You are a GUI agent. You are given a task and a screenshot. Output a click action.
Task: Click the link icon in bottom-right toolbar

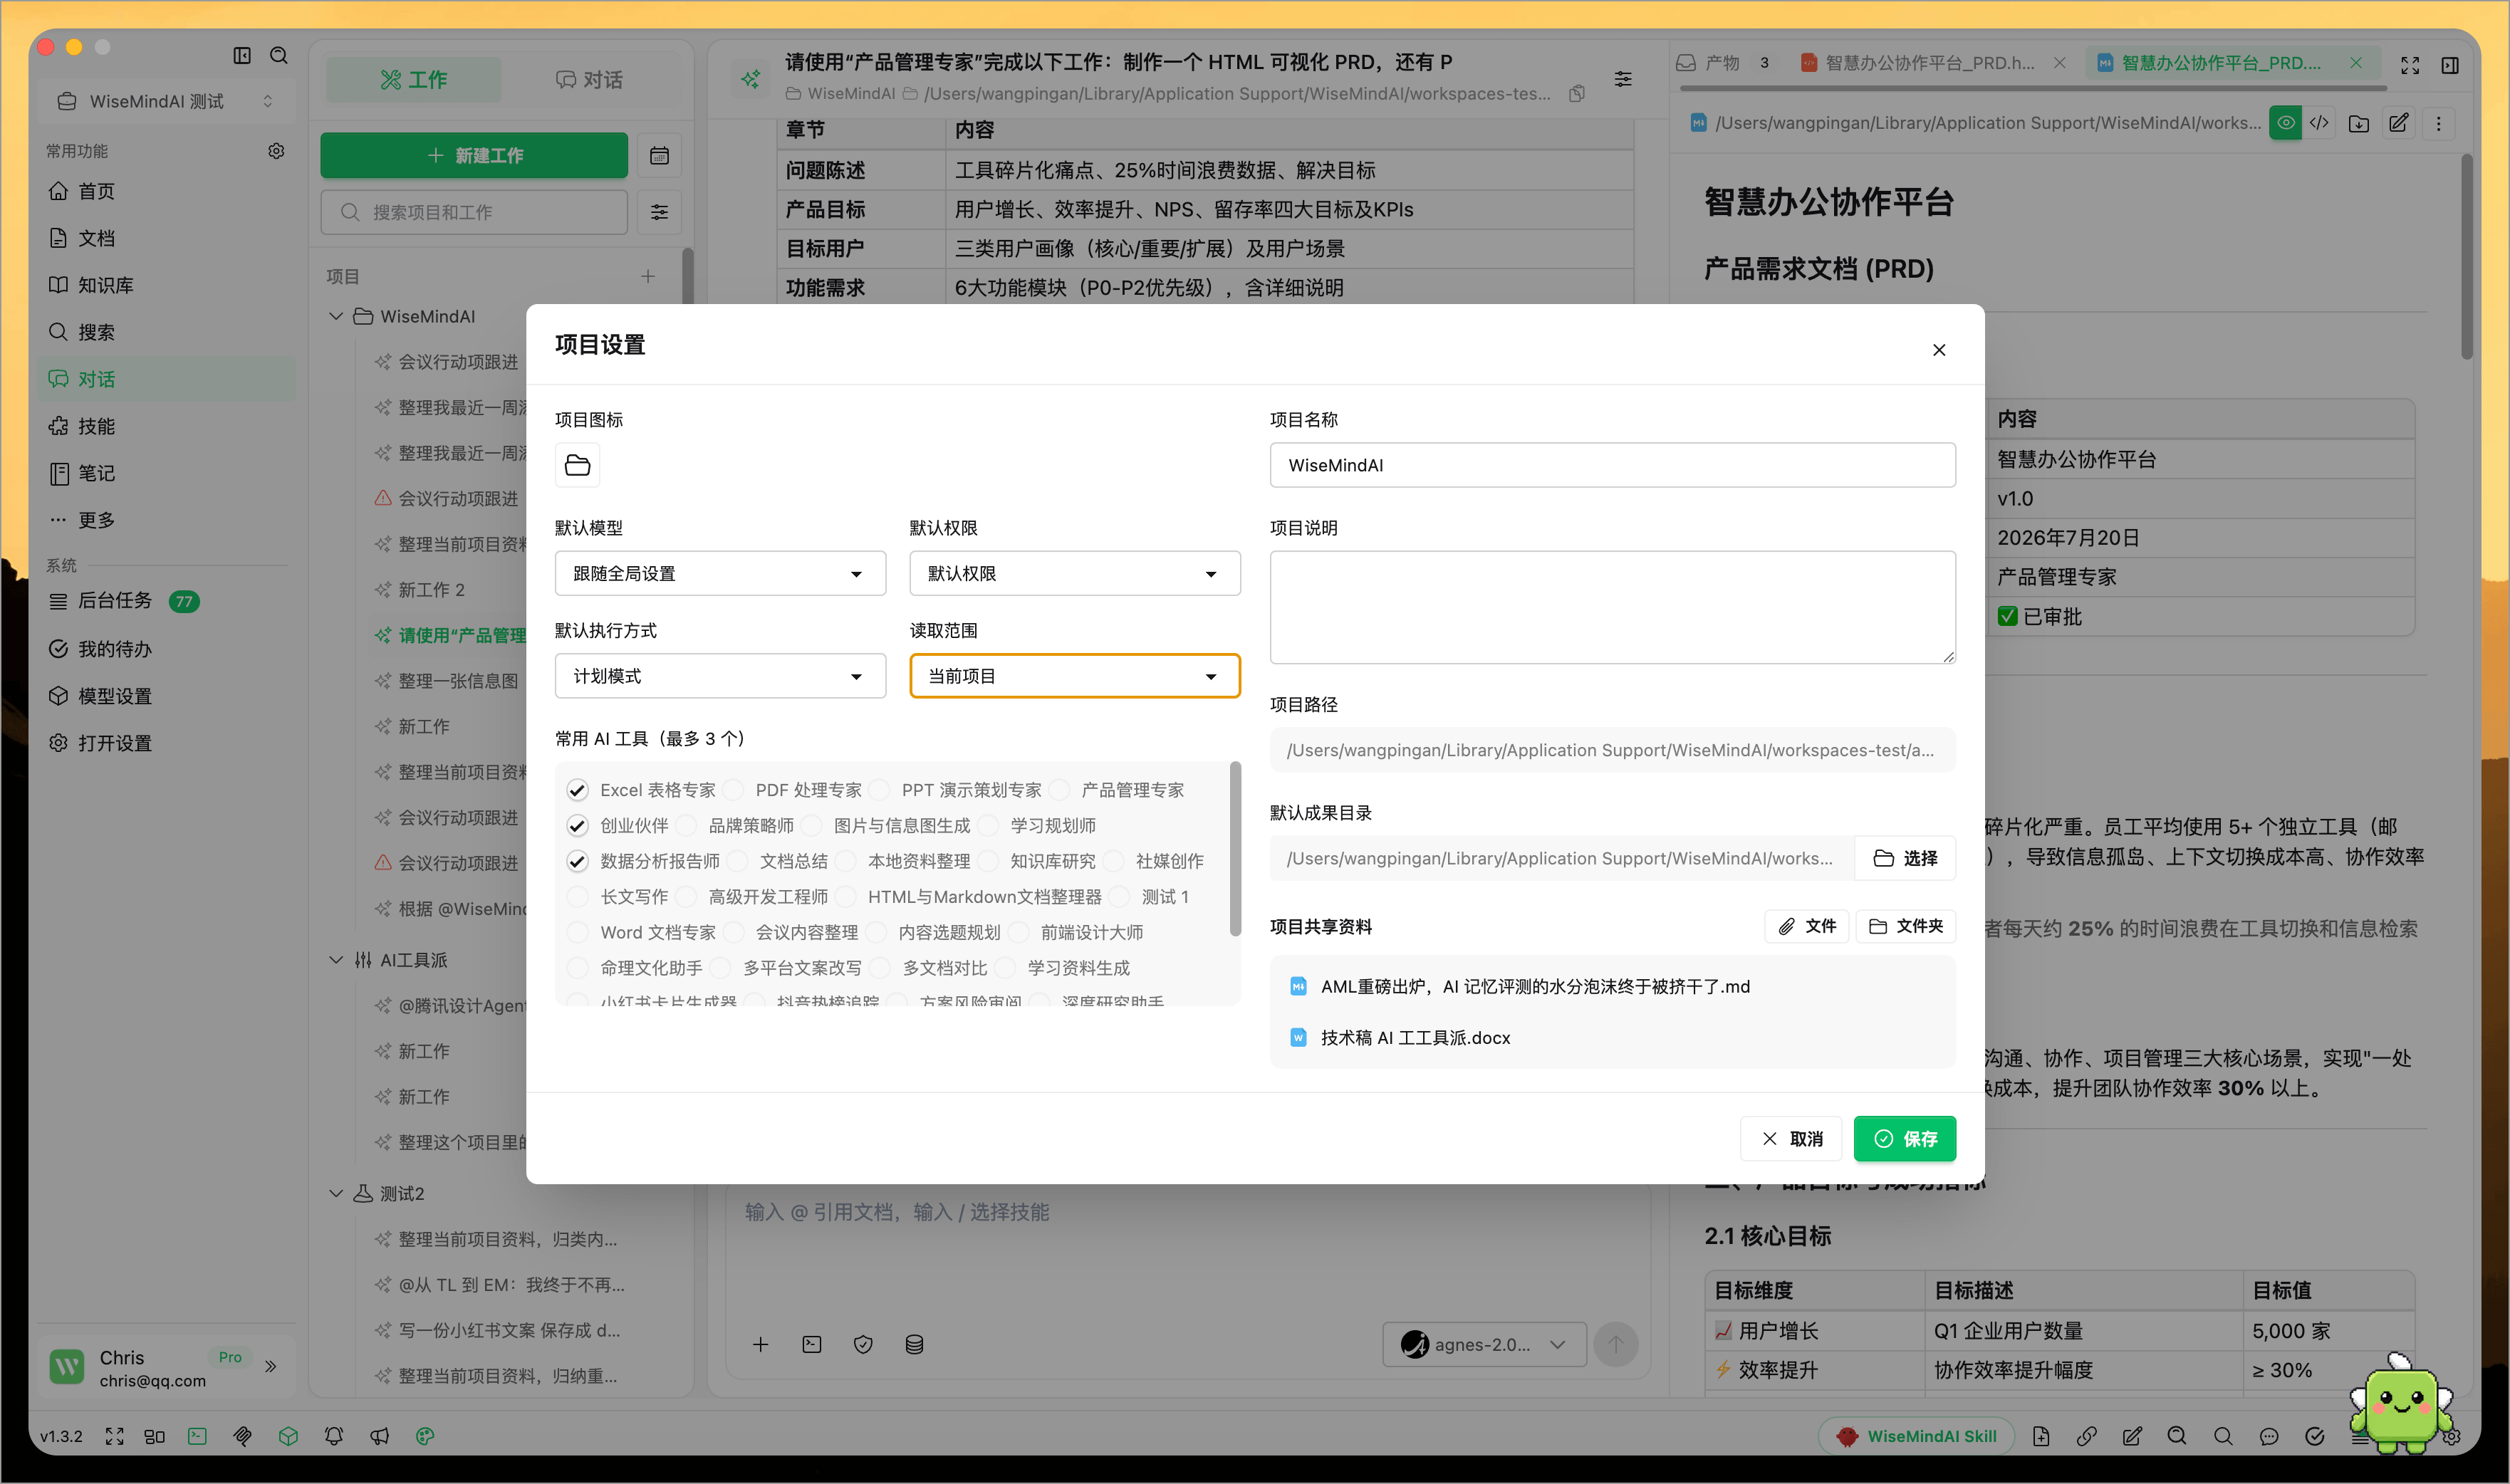[2086, 1436]
